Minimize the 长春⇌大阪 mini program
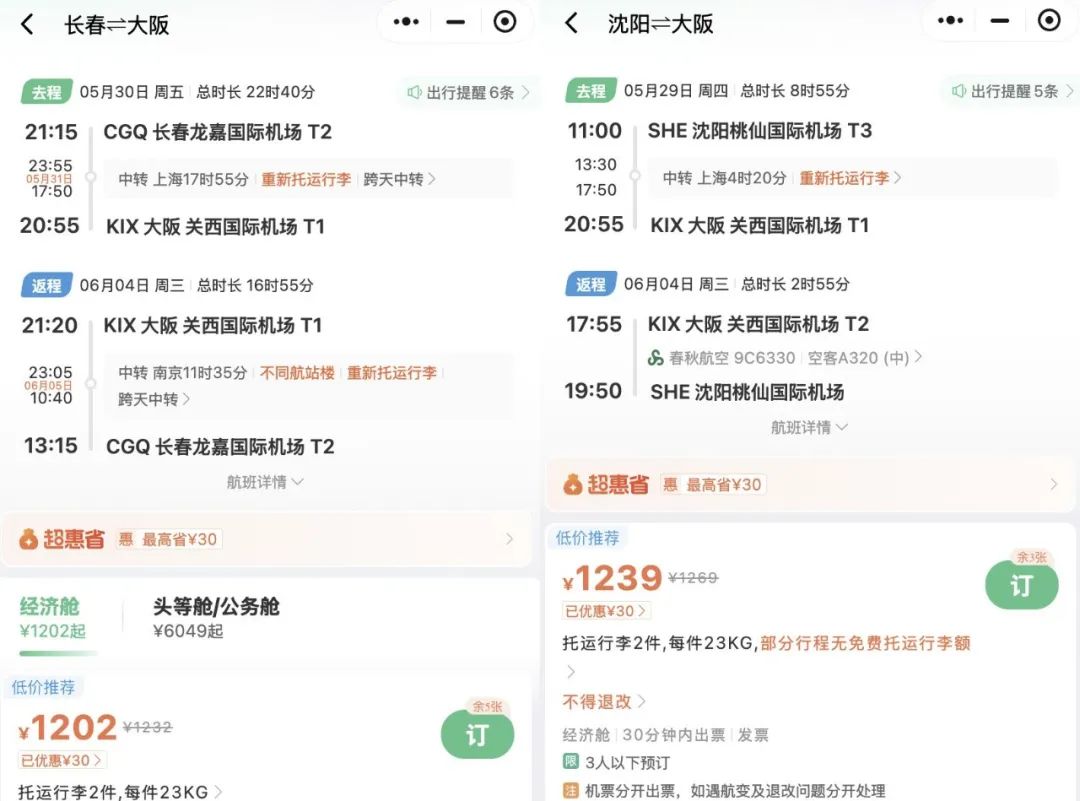Viewport: 1080px width, 801px height. (455, 22)
